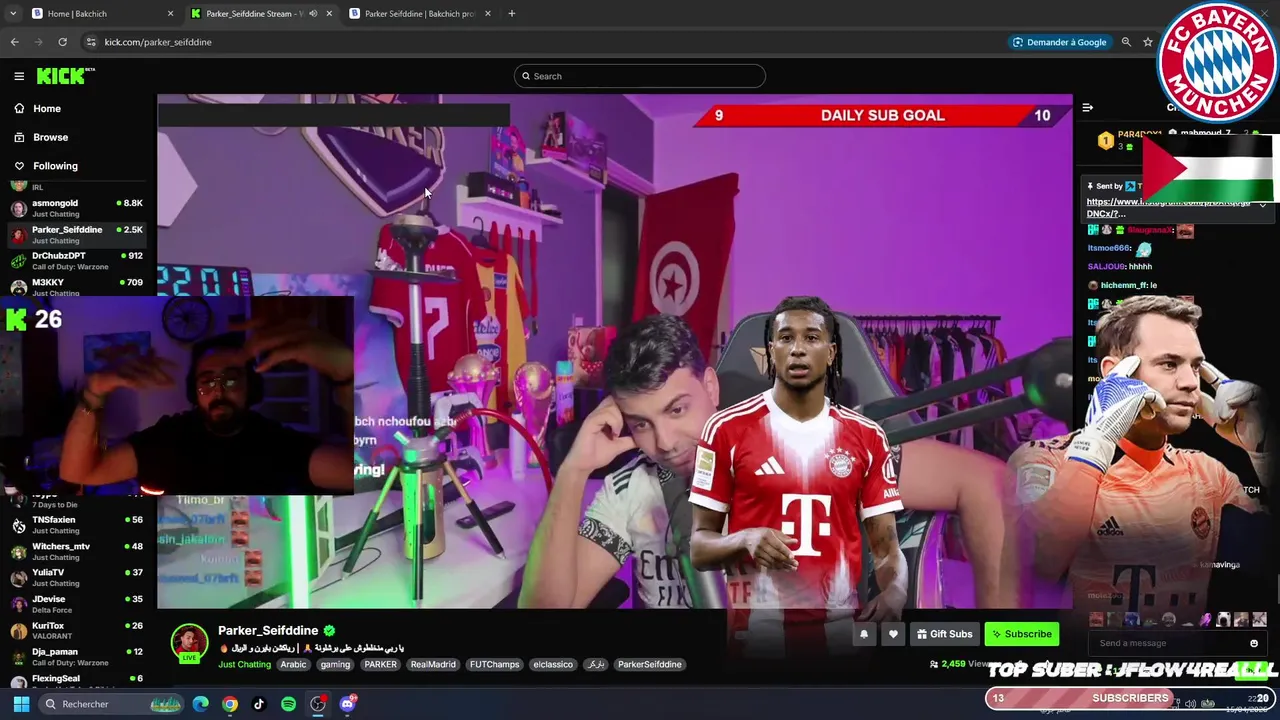1280x720 pixels.
Task: Click the Parker_Seifddine streamer avatar
Action: 189,643
